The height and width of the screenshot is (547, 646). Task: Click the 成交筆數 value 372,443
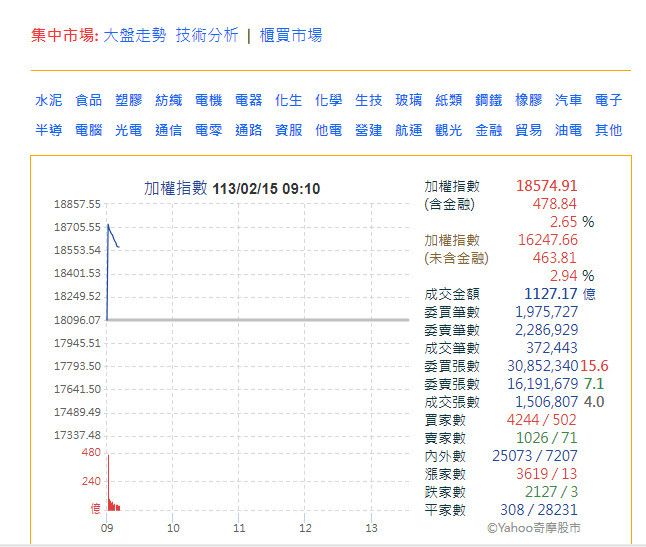552,348
